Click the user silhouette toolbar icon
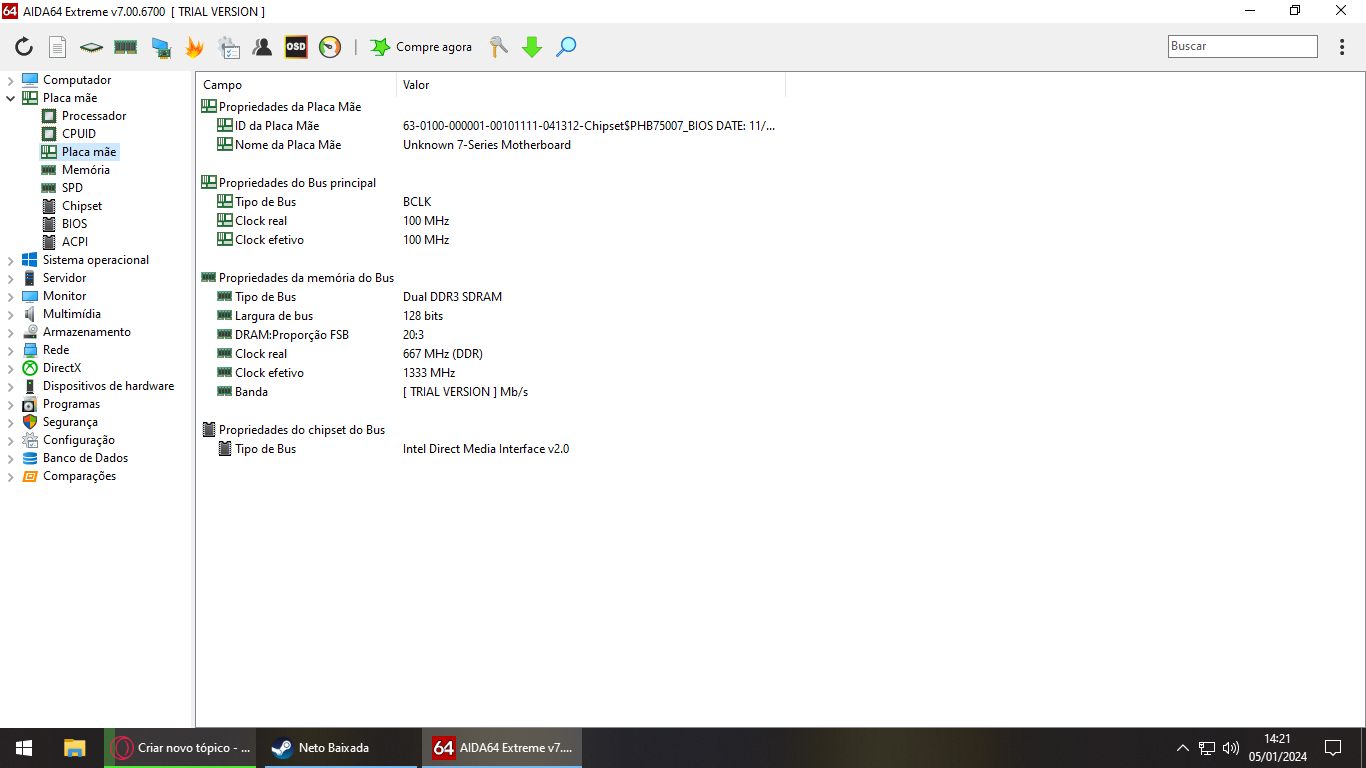The image size is (1366, 768). pyautogui.click(x=262, y=47)
